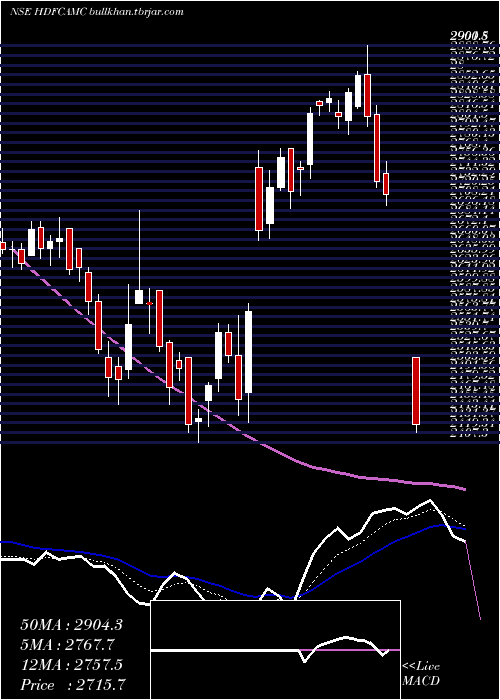Click the '12MA : 2757.5' readout

coord(71,665)
